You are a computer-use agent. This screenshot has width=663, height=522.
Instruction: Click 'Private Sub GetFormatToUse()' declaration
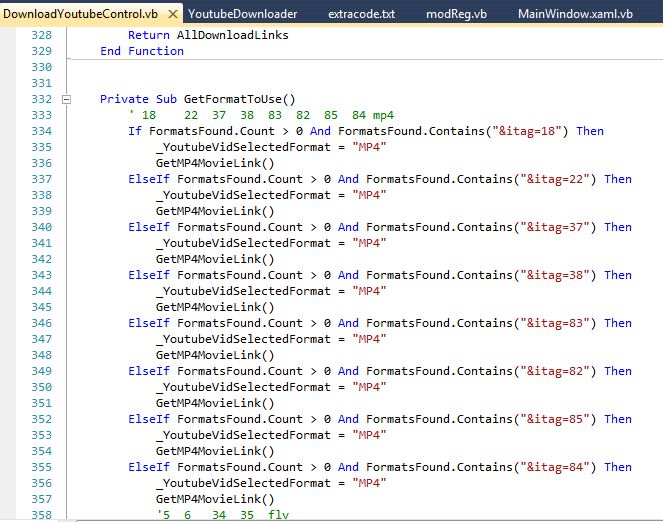(197, 99)
